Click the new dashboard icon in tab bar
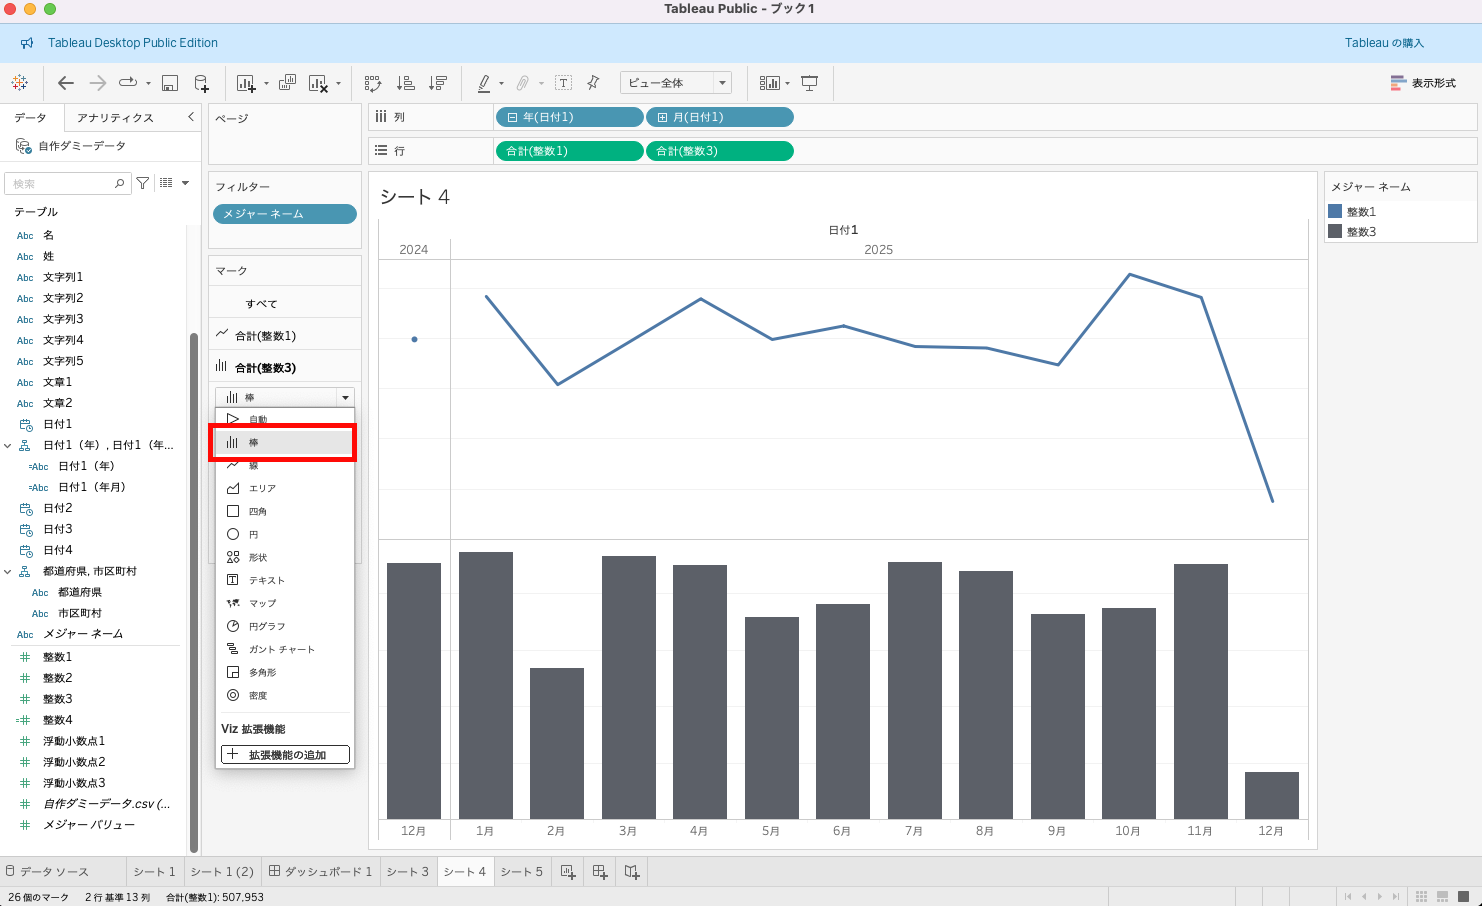Viewport: 1482px width, 906px height. [x=600, y=872]
